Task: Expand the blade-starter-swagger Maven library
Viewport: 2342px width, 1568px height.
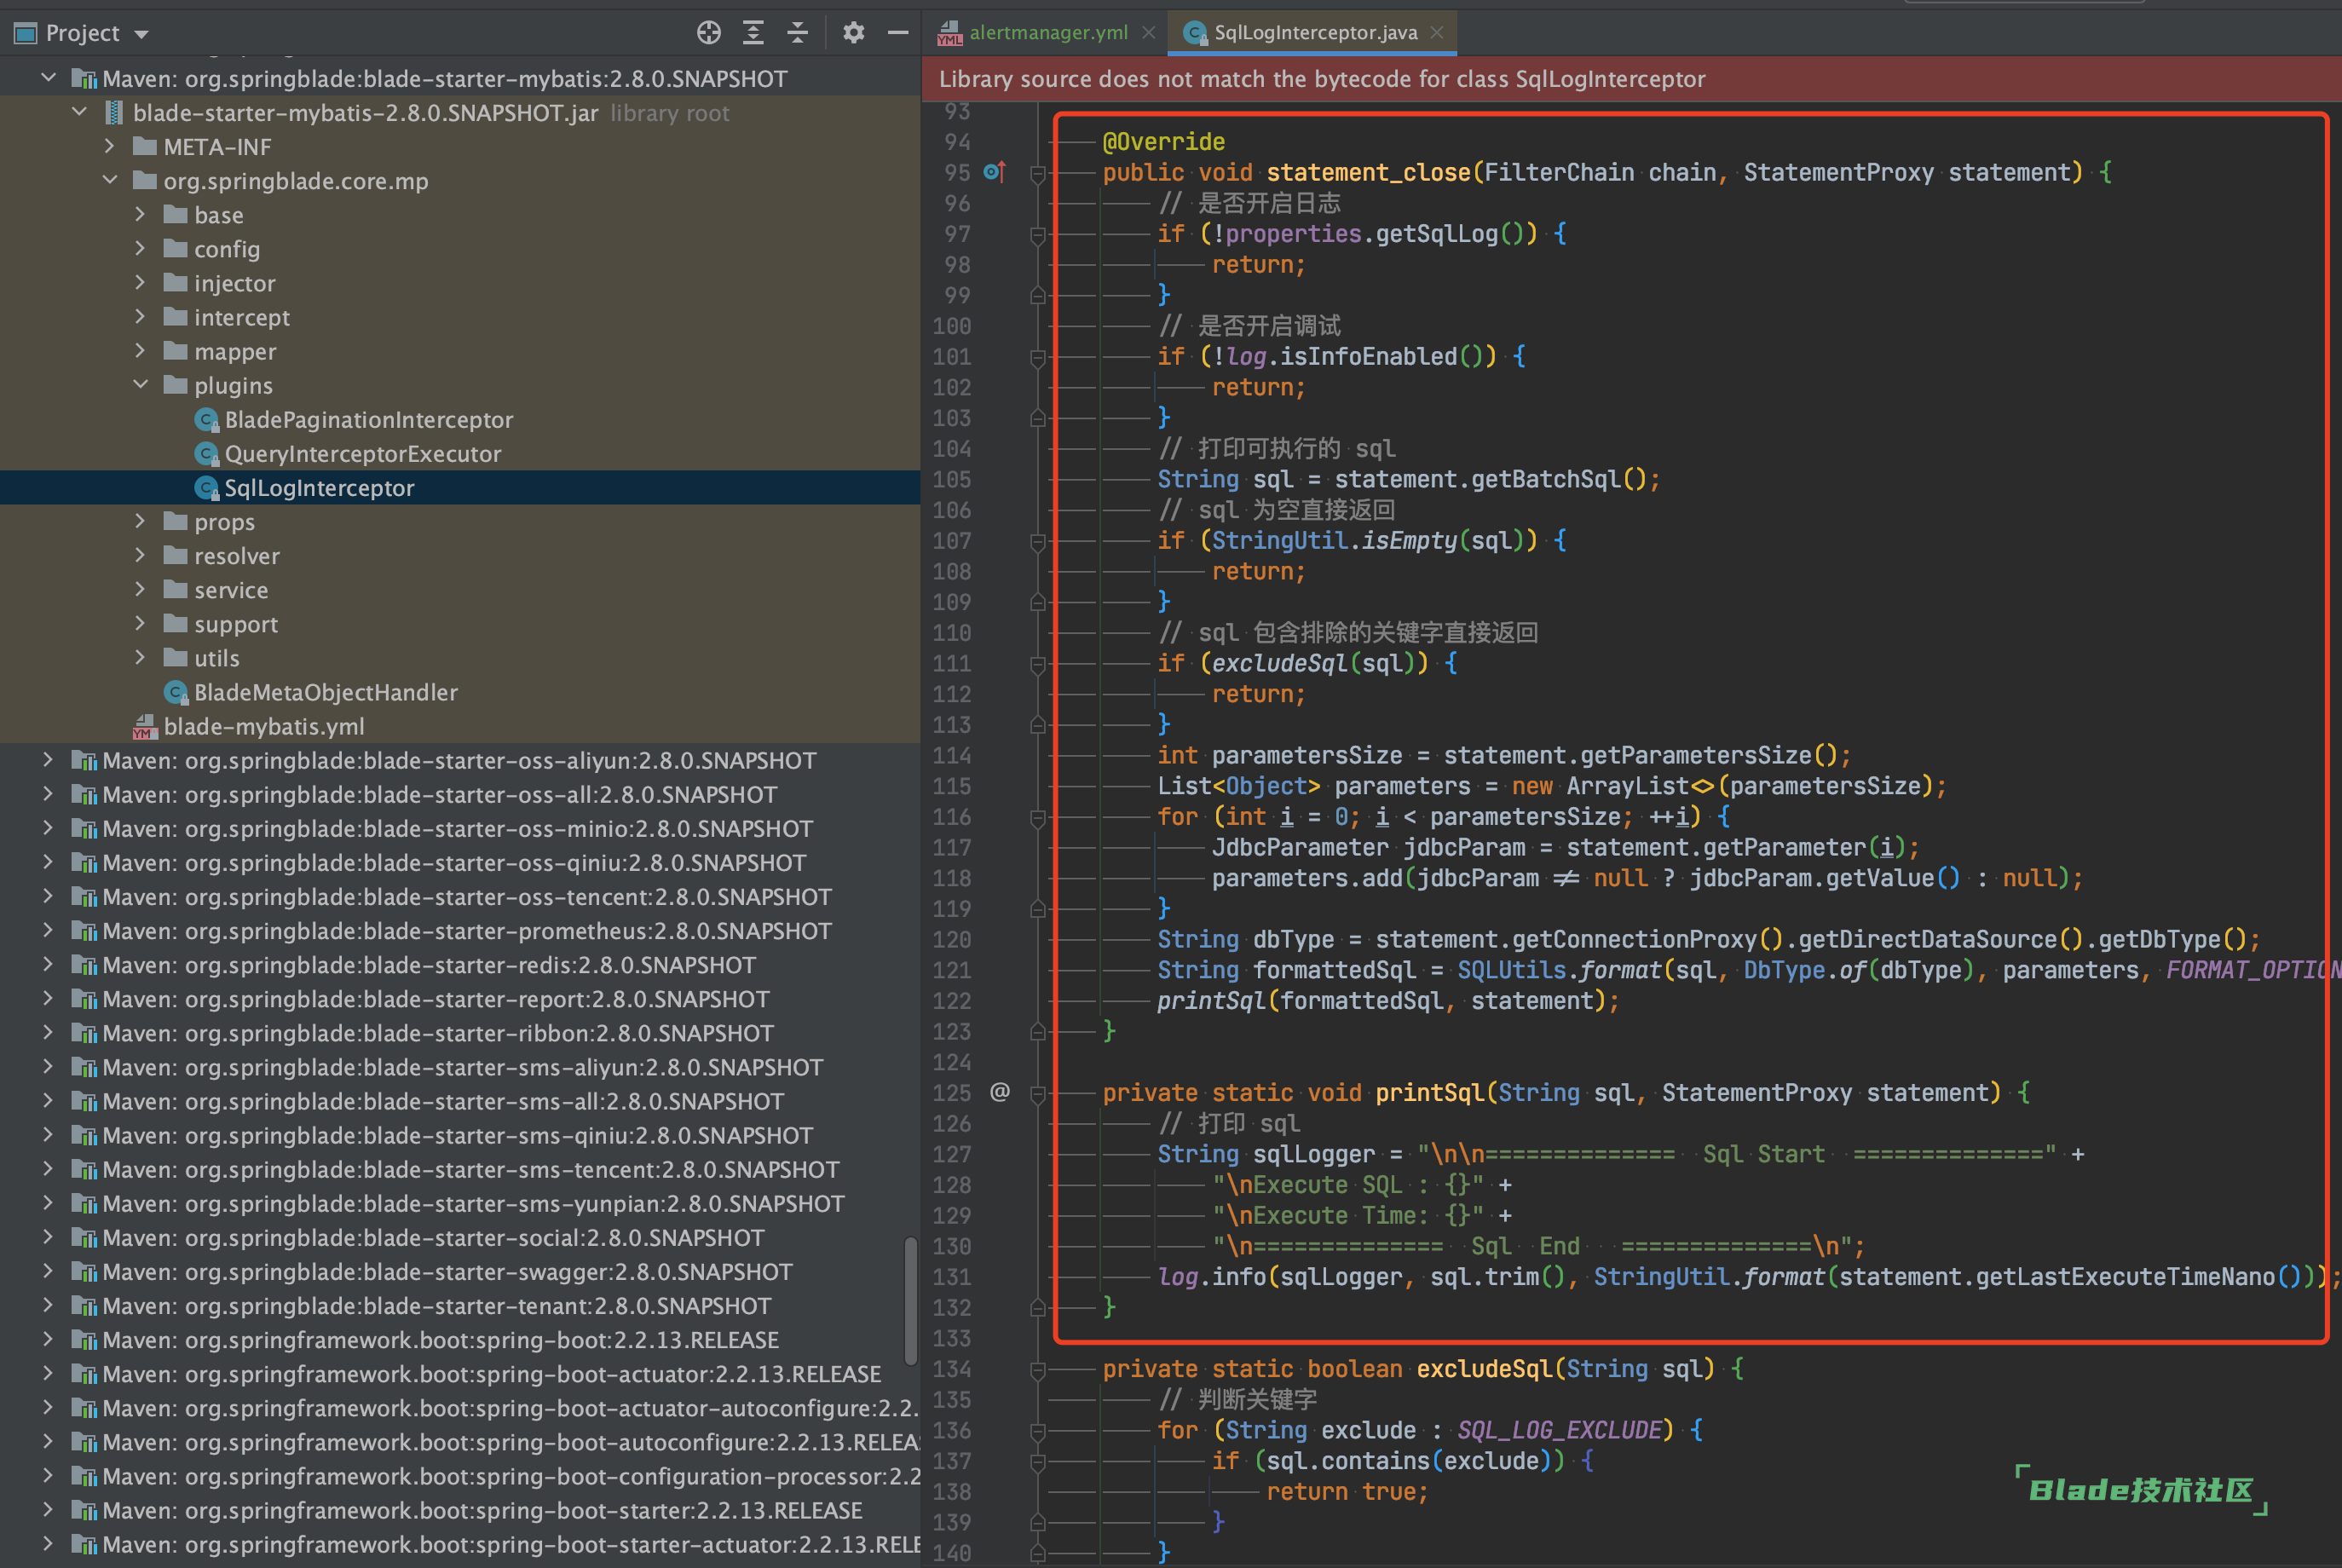Action: (x=48, y=1271)
